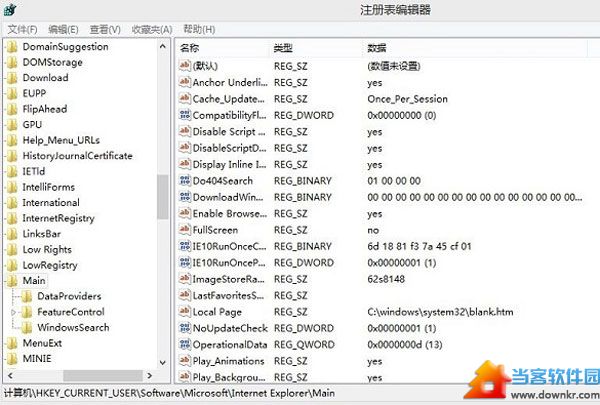600x405 pixels.
Task: Click the string icon for FullScreen value
Action: [185, 230]
